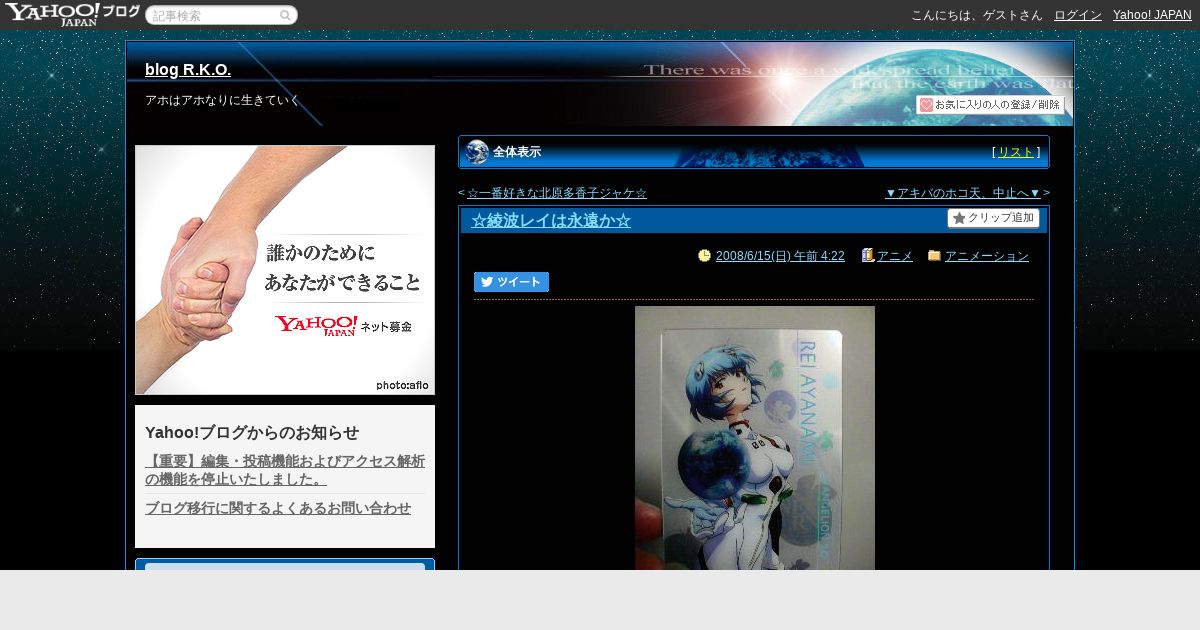Image resolution: width=1200 pixels, height=630 pixels.
Task: Open 【重要】編集・投稿機能 notice link
Action: (x=285, y=470)
